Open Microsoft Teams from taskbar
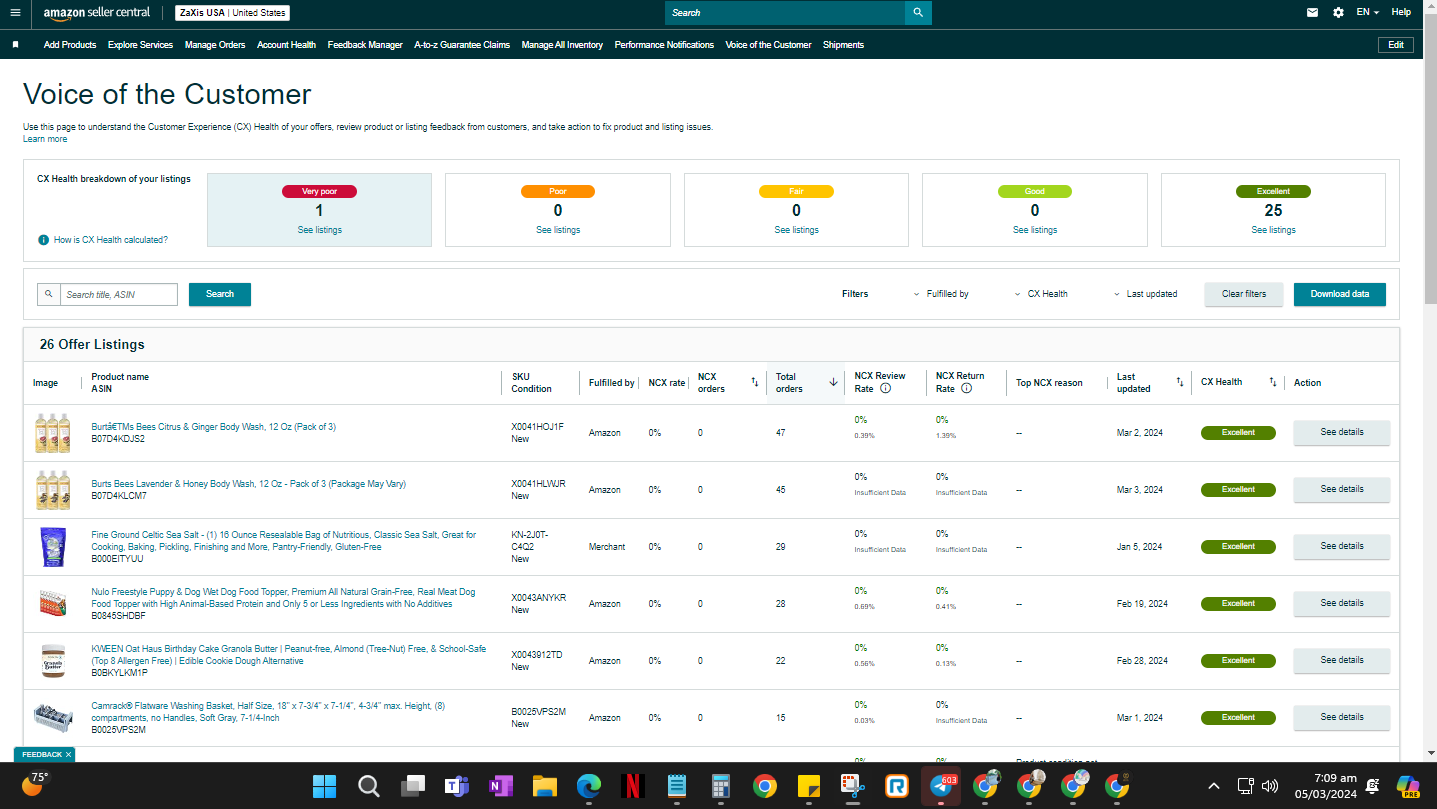The width and height of the screenshot is (1437, 809). [457, 787]
